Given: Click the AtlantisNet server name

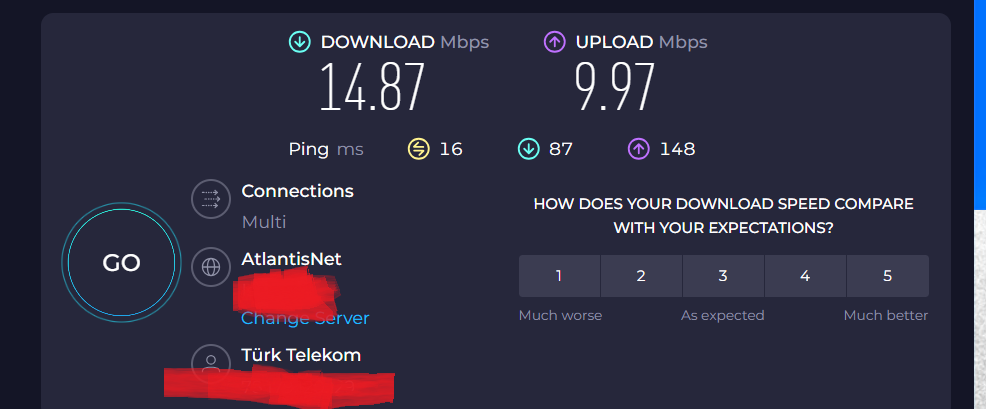Looking at the screenshot, I should (x=291, y=259).
